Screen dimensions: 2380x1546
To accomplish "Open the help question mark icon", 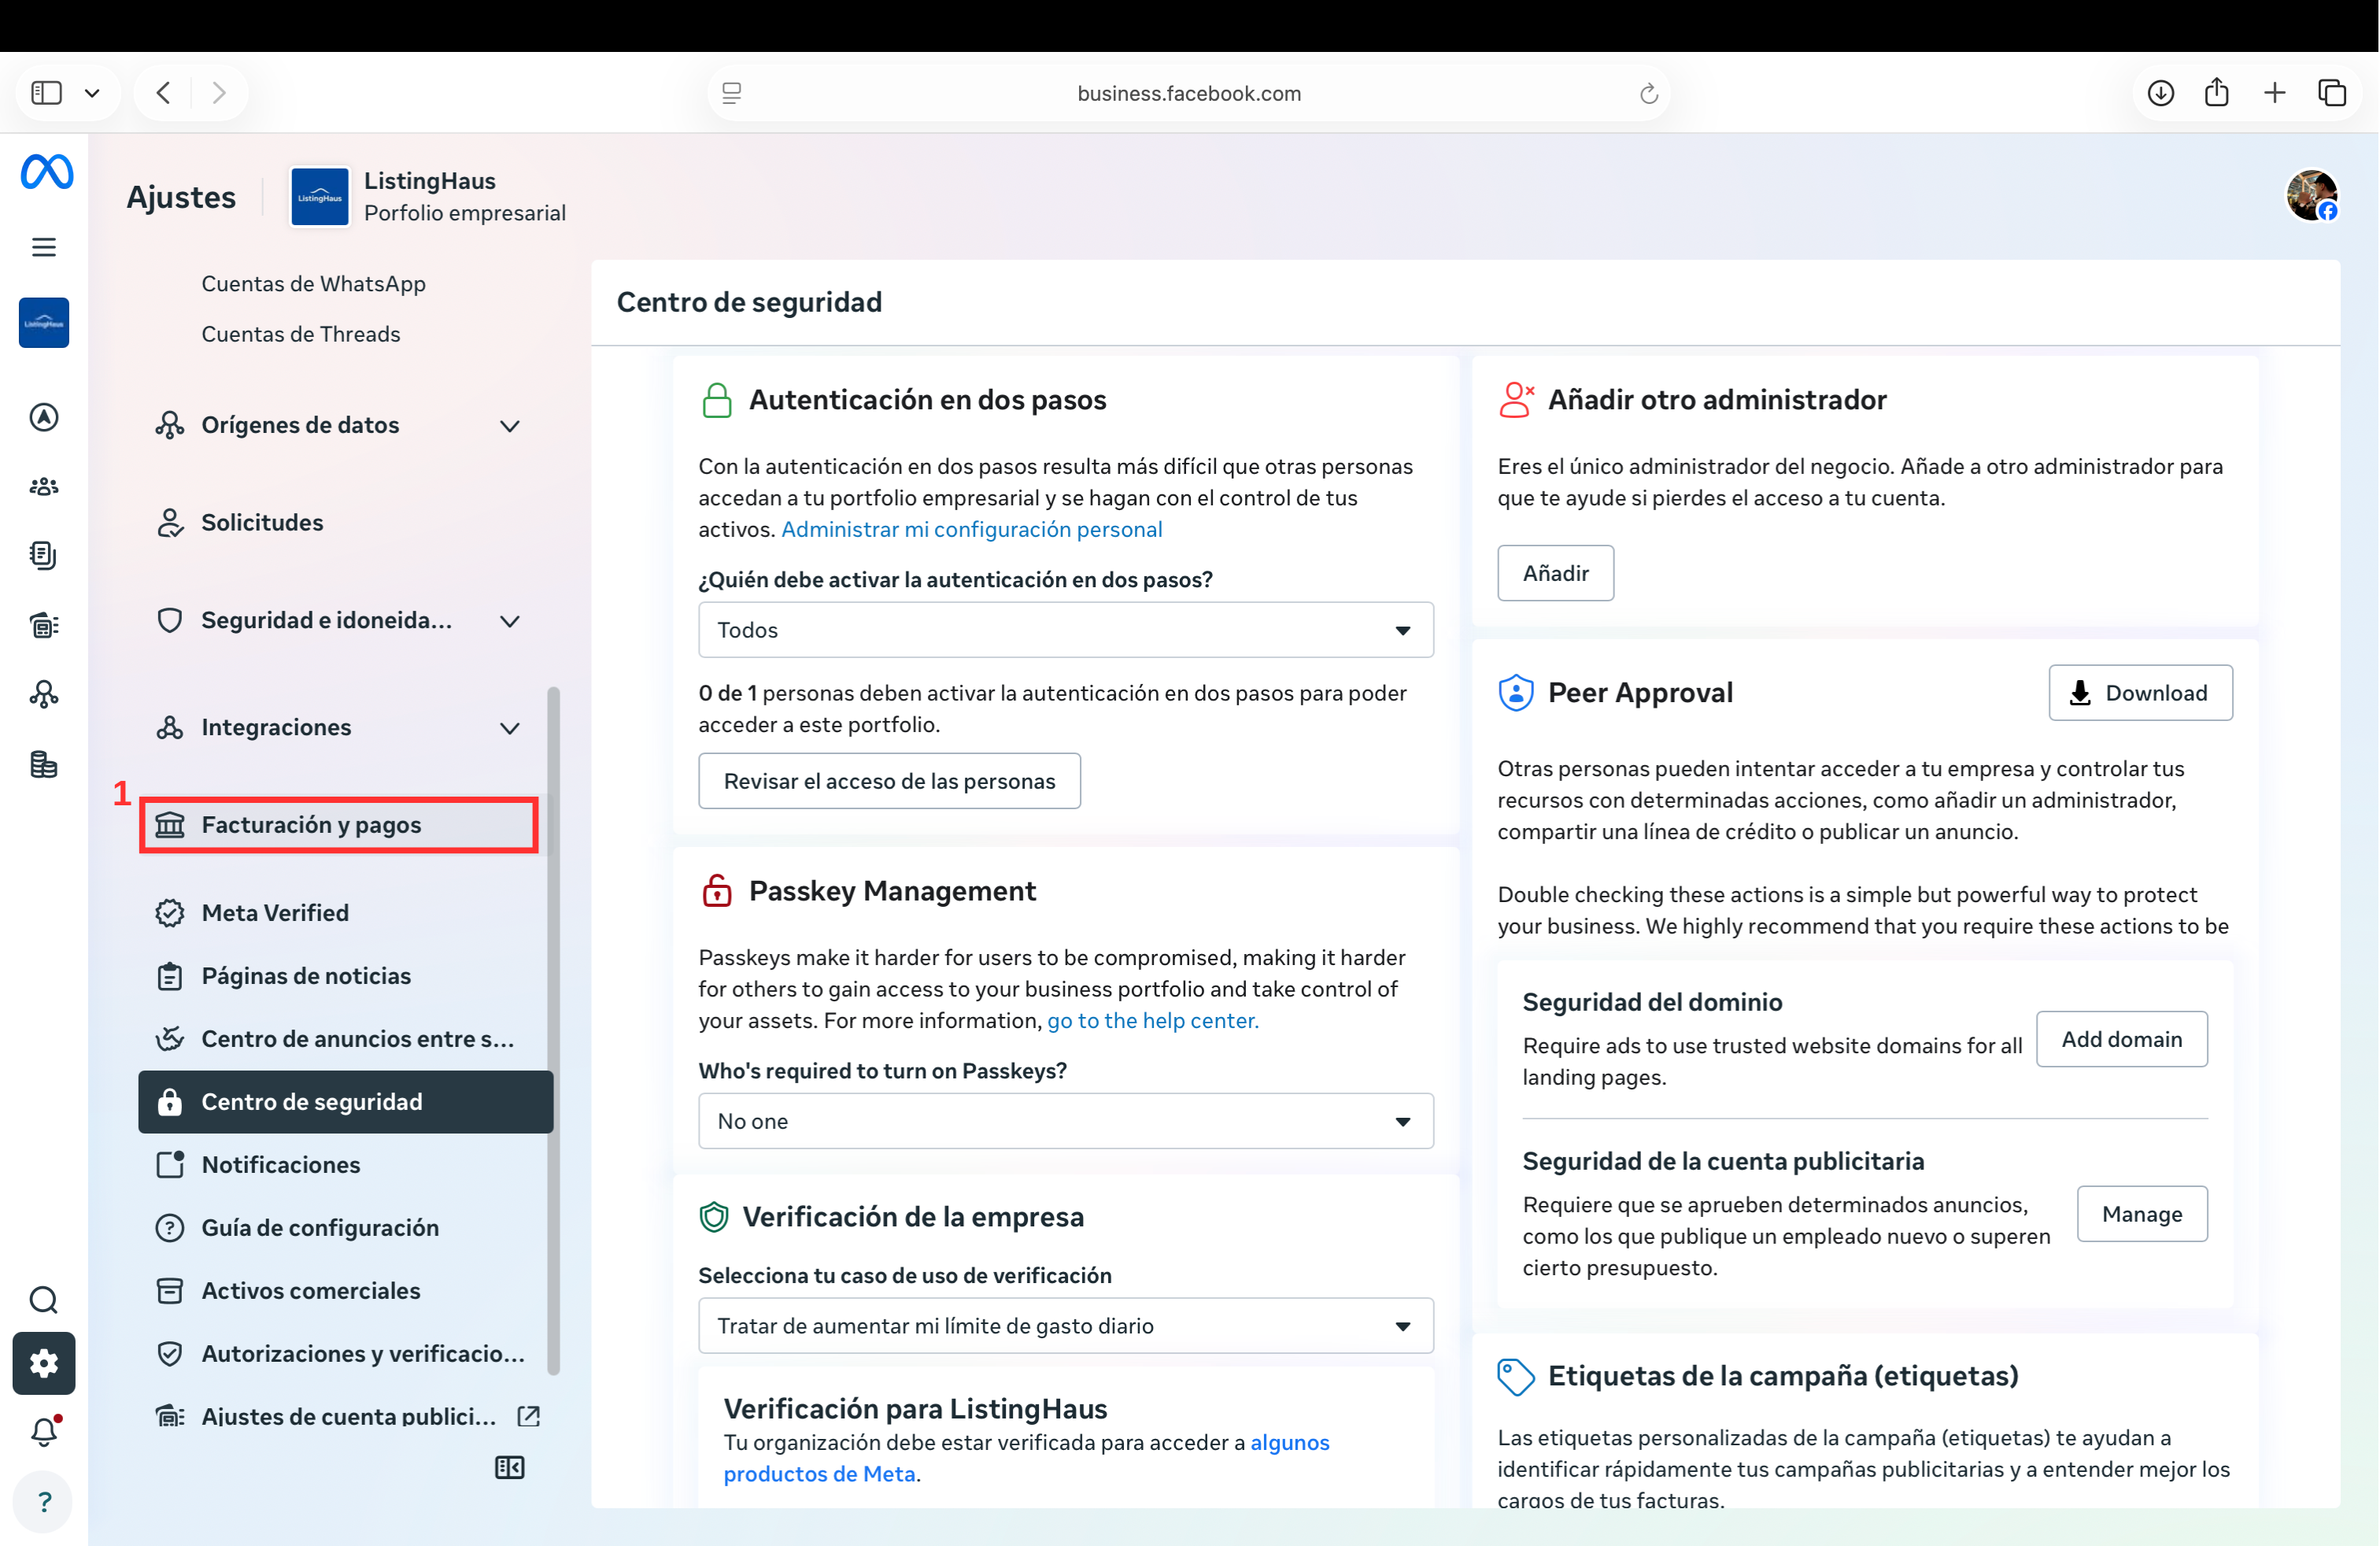I will [44, 1501].
